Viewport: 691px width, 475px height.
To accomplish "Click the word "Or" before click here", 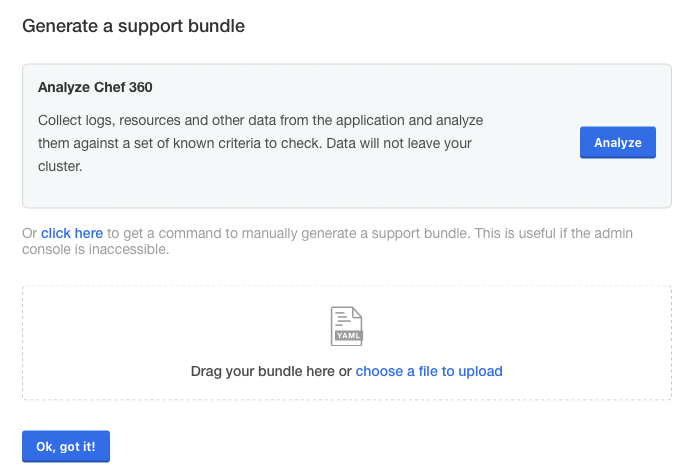I will tap(30, 233).
